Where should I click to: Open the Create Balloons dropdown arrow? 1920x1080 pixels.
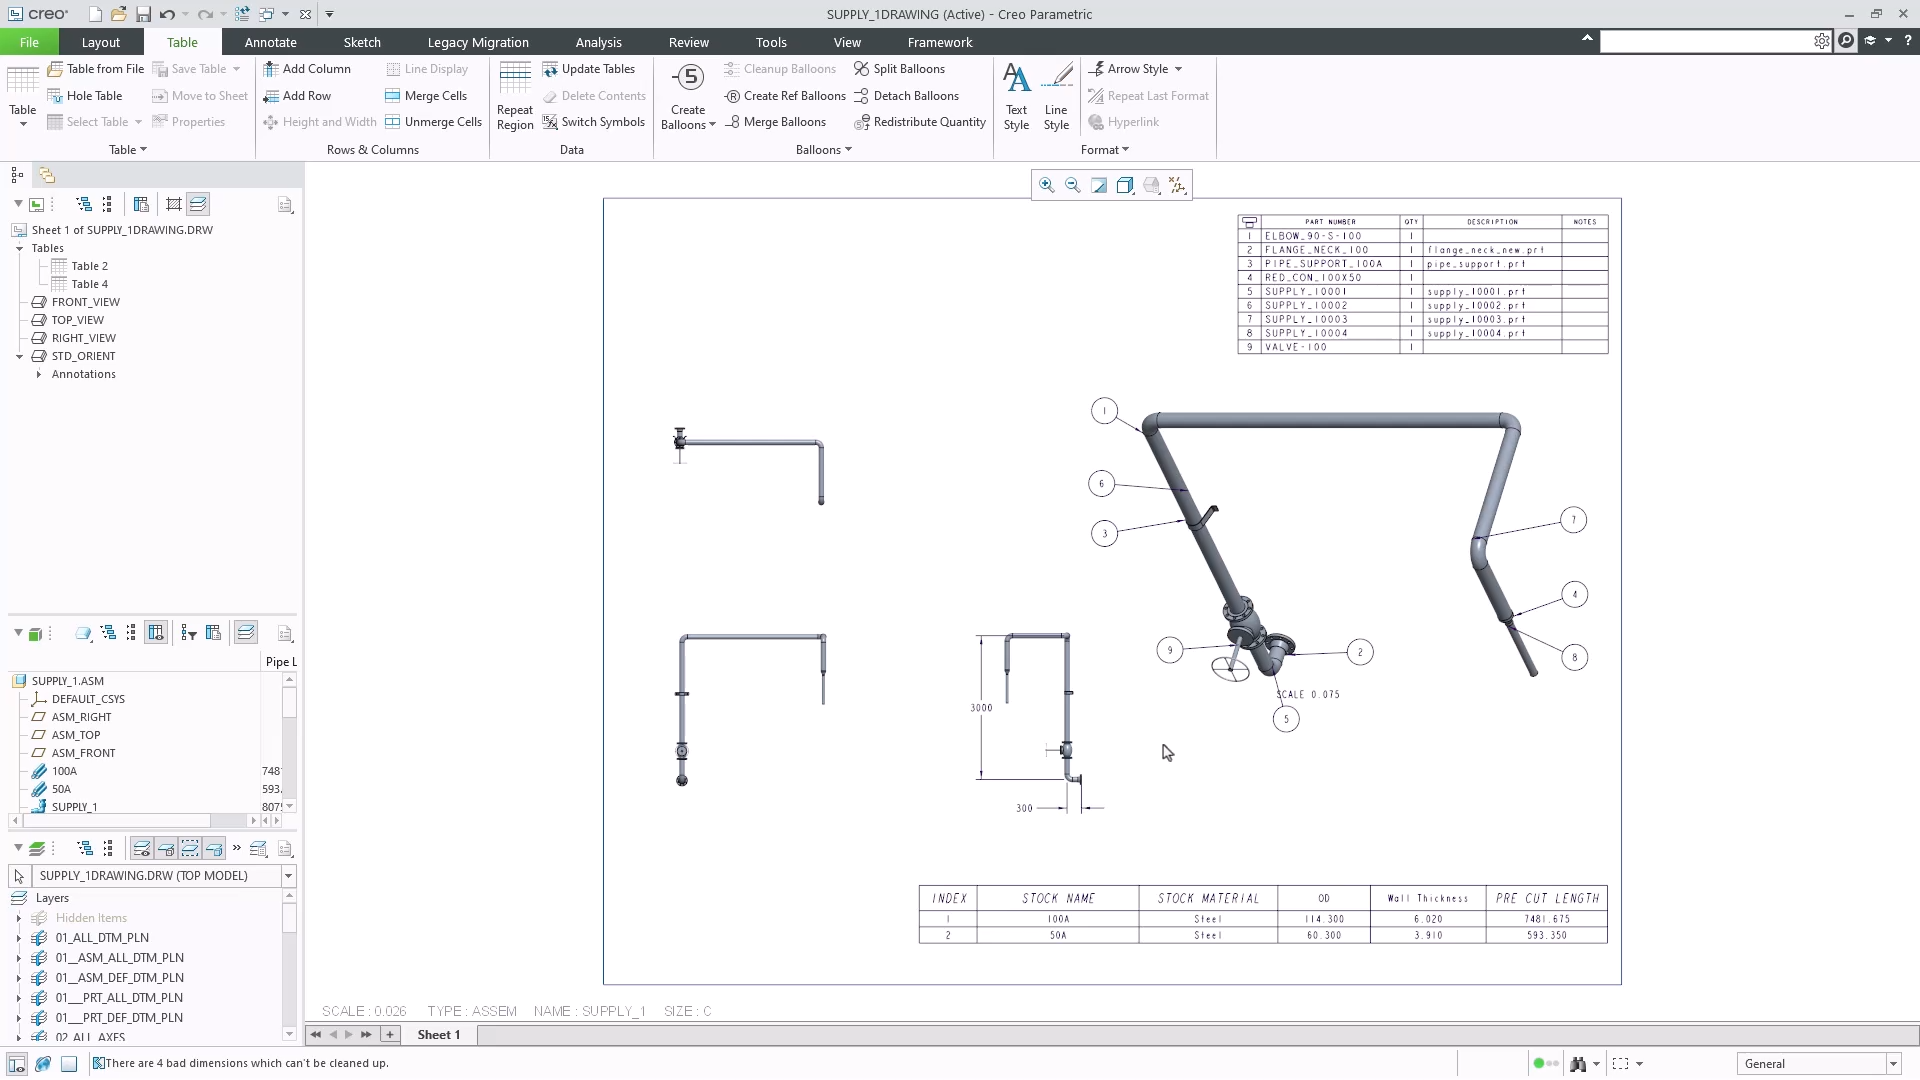tap(712, 125)
